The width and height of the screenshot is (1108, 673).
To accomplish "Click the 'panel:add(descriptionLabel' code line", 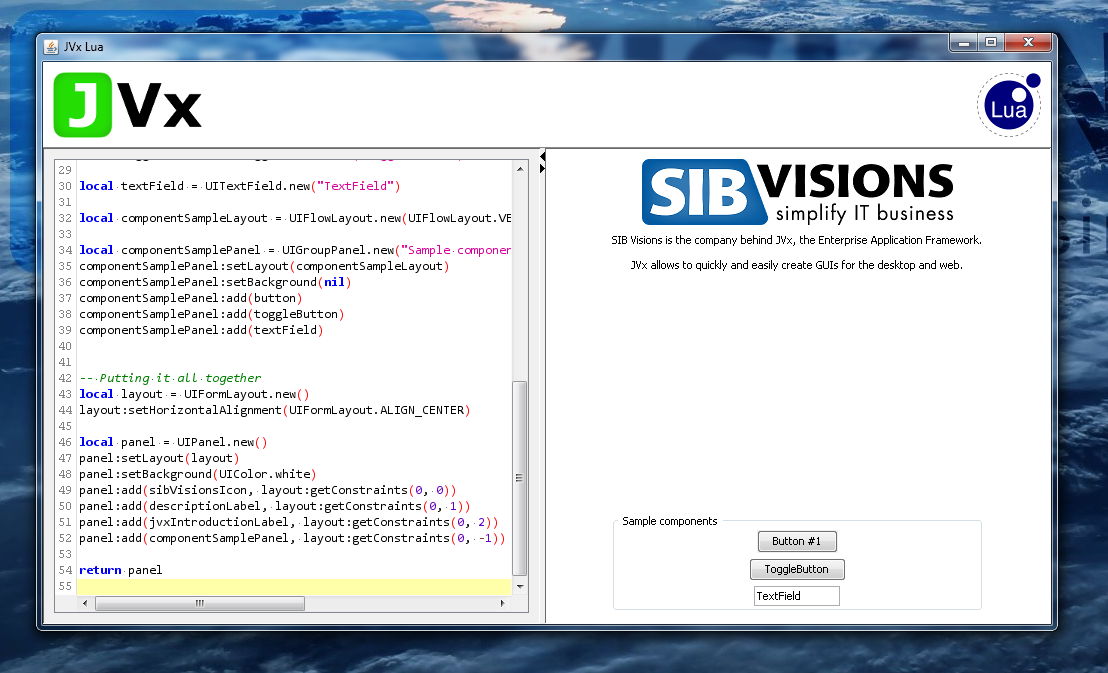I will [x=275, y=506].
